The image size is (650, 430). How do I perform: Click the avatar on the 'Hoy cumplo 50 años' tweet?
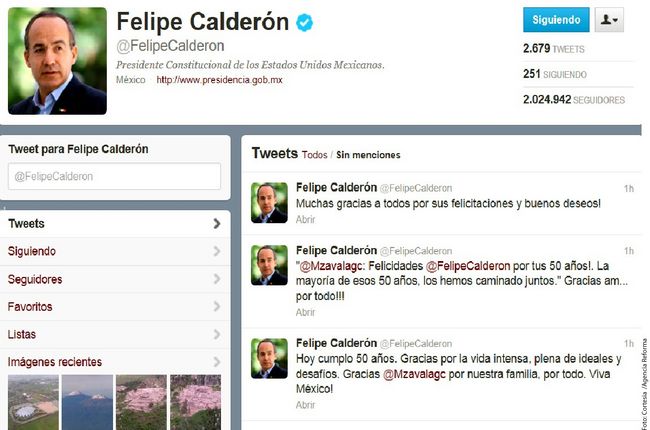[269, 358]
